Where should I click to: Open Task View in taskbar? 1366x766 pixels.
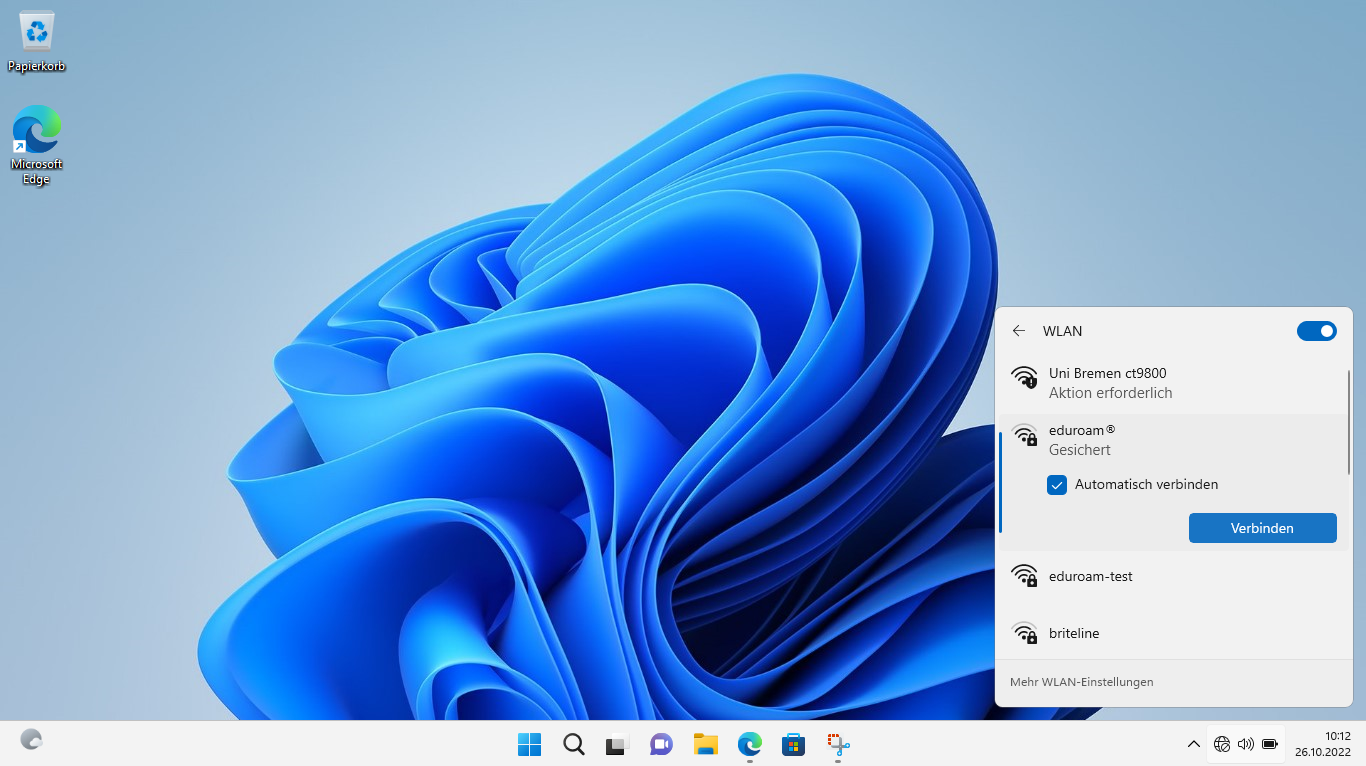pyautogui.click(x=616, y=744)
